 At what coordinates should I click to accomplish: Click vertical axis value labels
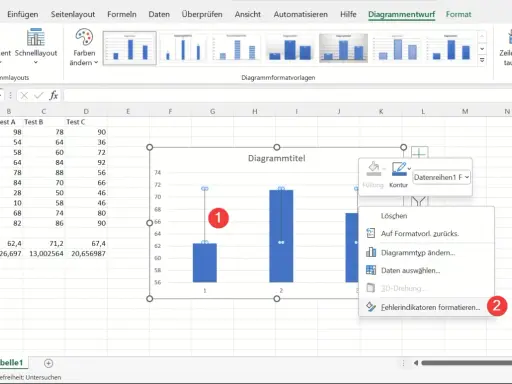(157, 227)
